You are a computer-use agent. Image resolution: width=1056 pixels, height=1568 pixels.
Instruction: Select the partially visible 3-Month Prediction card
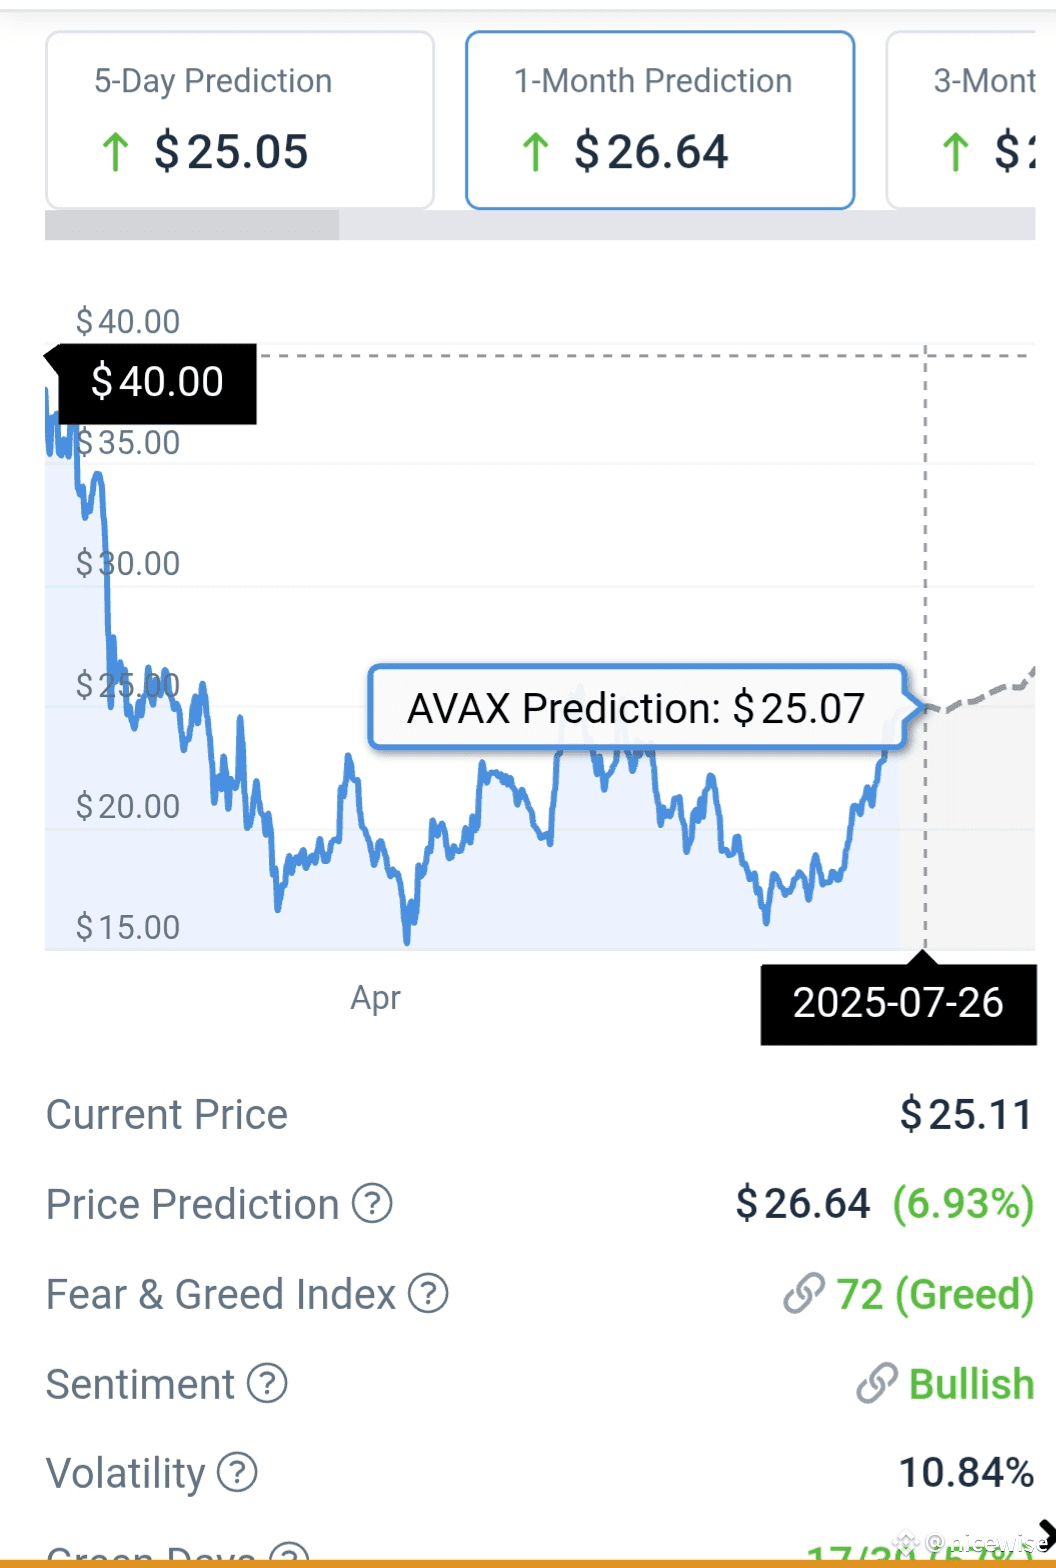click(x=961, y=120)
